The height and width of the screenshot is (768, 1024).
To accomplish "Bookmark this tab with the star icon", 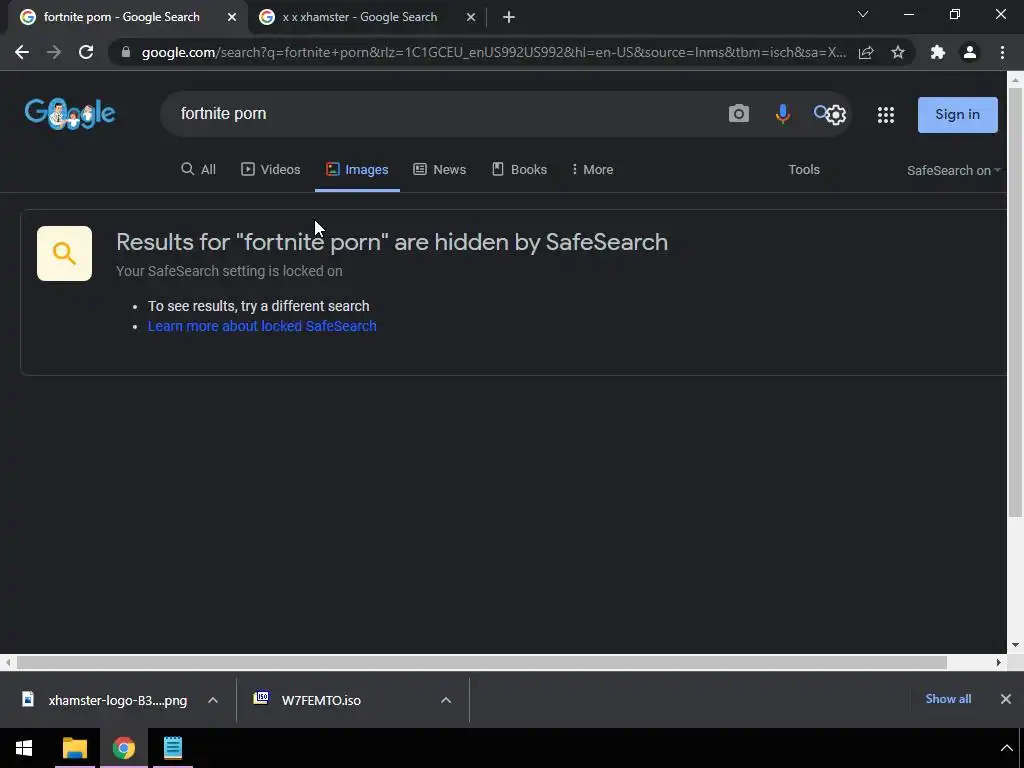I will [x=898, y=52].
